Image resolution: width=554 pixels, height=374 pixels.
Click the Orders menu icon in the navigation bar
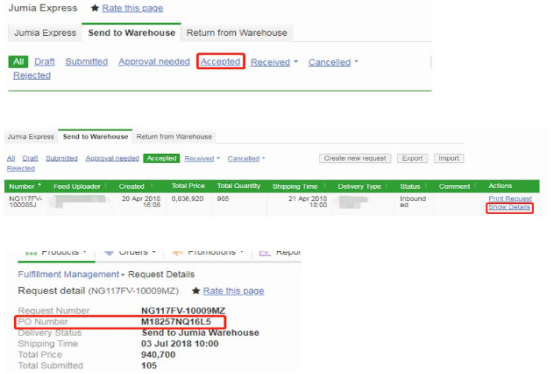tap(109, 252)
